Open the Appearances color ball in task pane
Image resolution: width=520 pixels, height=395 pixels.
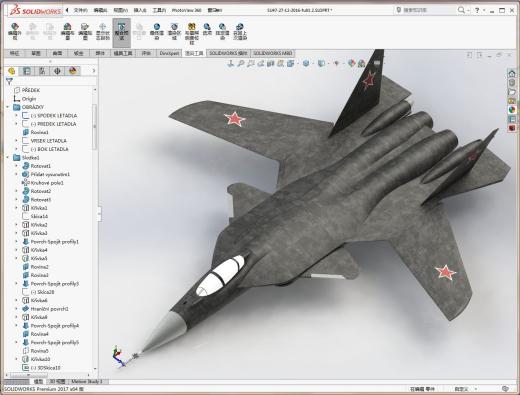click(x=512, y=110)
